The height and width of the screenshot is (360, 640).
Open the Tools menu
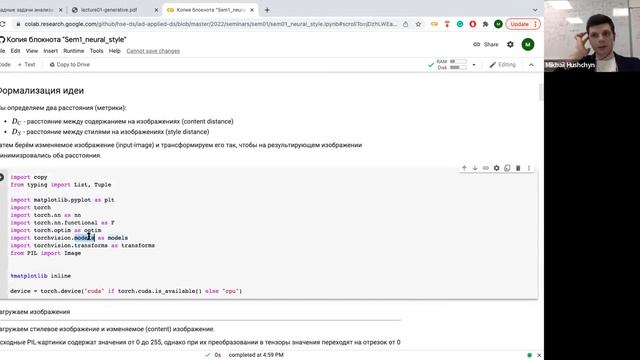pyautogui.click(x=96, y=51)
